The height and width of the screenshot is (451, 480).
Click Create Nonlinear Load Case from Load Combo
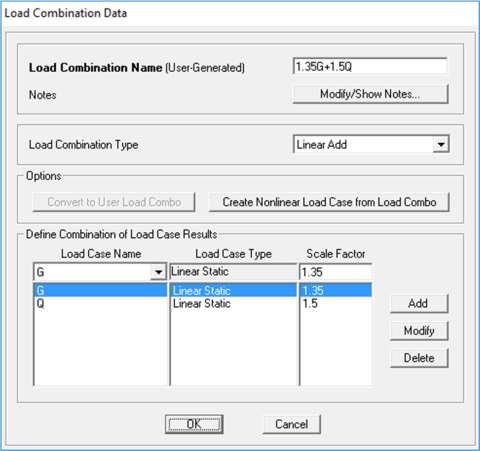click(x=329, y=202)
